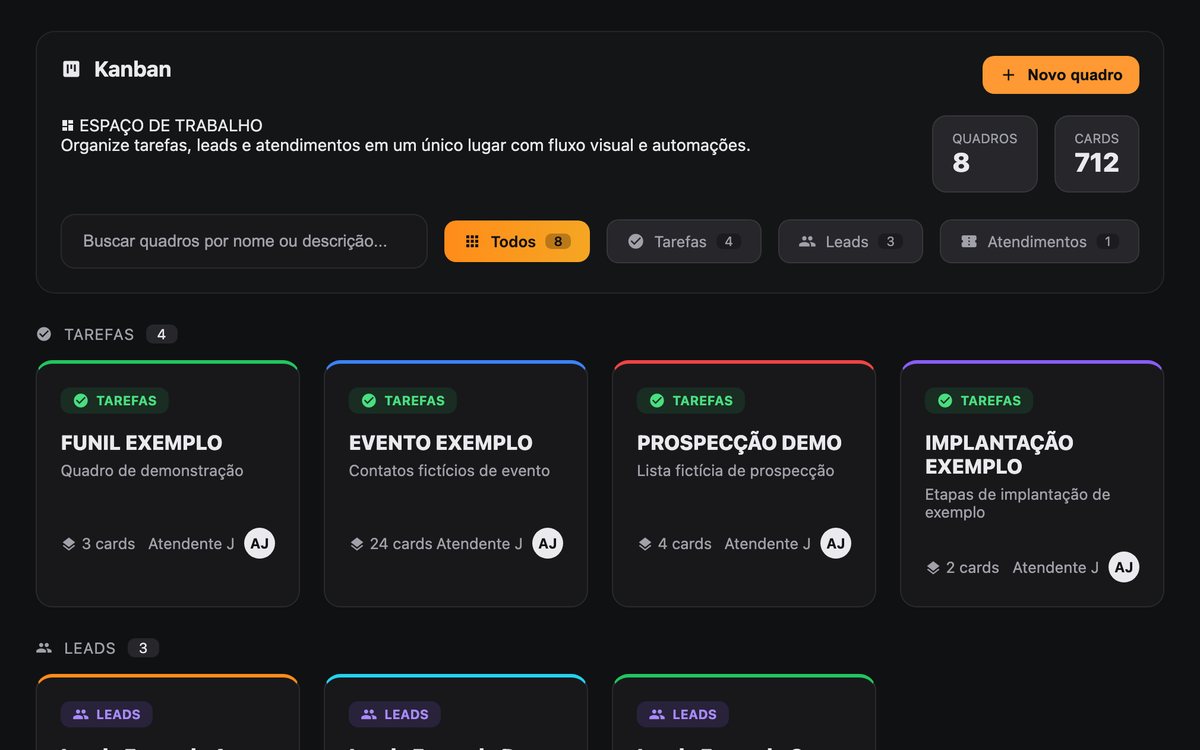Viewport: 1200px width, 750px height.
Task: Click the Contatos fictícios de evento description
Action: 449,470
